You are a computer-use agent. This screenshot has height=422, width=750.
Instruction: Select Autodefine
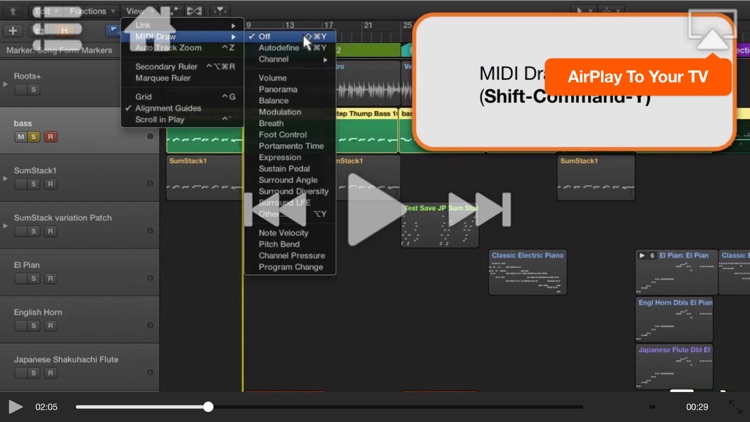(x=290, y=48)
